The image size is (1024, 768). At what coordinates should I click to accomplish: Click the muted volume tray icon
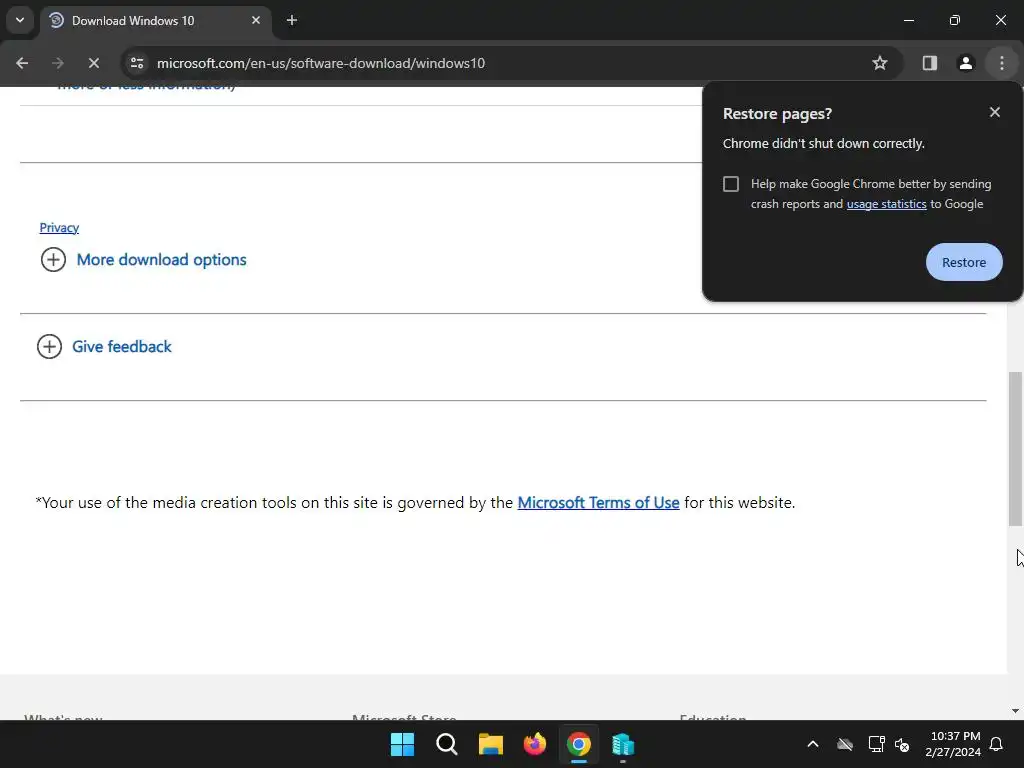click(x=903, y=744)
